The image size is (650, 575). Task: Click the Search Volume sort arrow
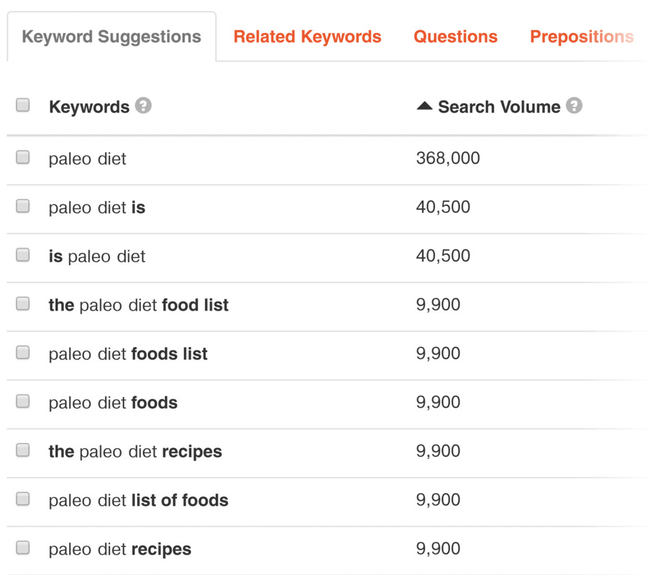coord(424,105)
